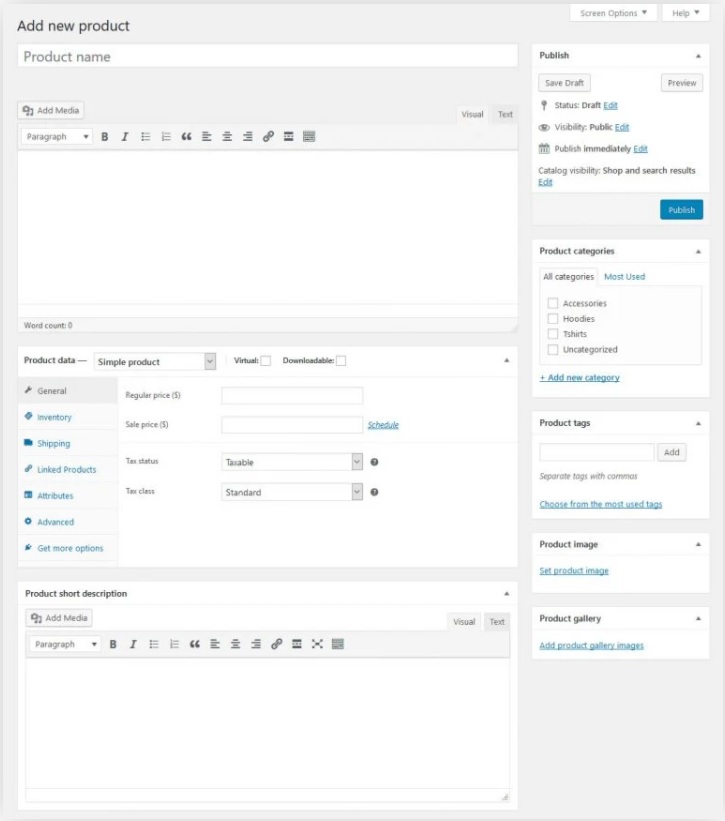Insert link using main editor's link icon
Image resolution: width=725 pixels, height=821 pixels.
pyautogui.click(x=268, y=137)
